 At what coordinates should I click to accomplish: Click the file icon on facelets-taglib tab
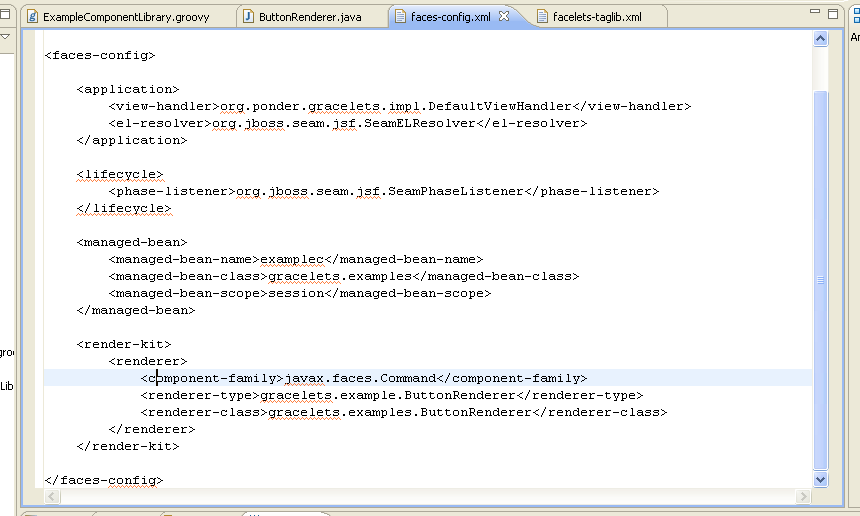click(542, 17)
